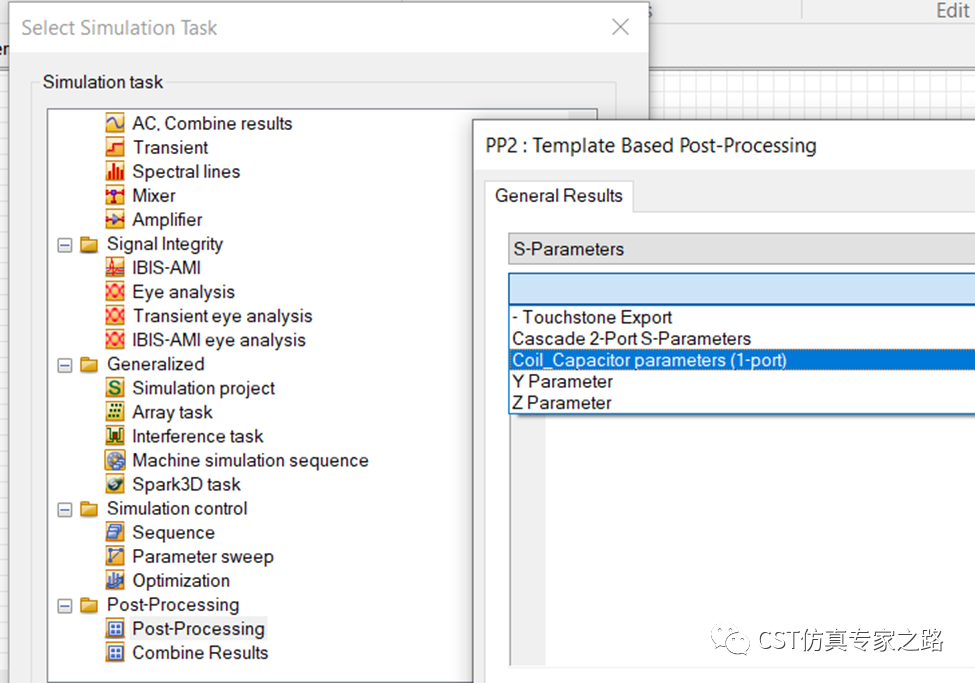Viewport: 975px width, 683px height.
Task: Collapse the Generalized folder node
Action: coord(65,364)
